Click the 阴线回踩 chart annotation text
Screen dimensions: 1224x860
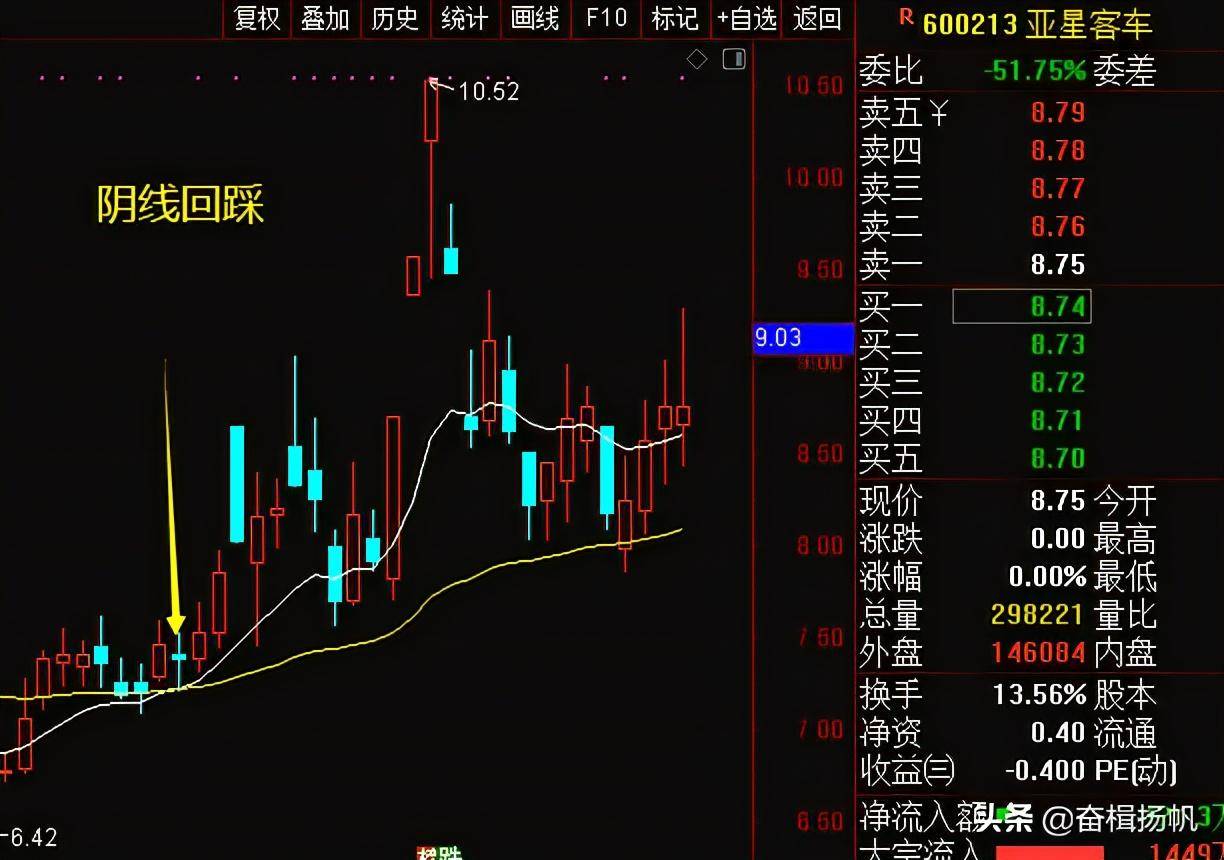(180, 205)
